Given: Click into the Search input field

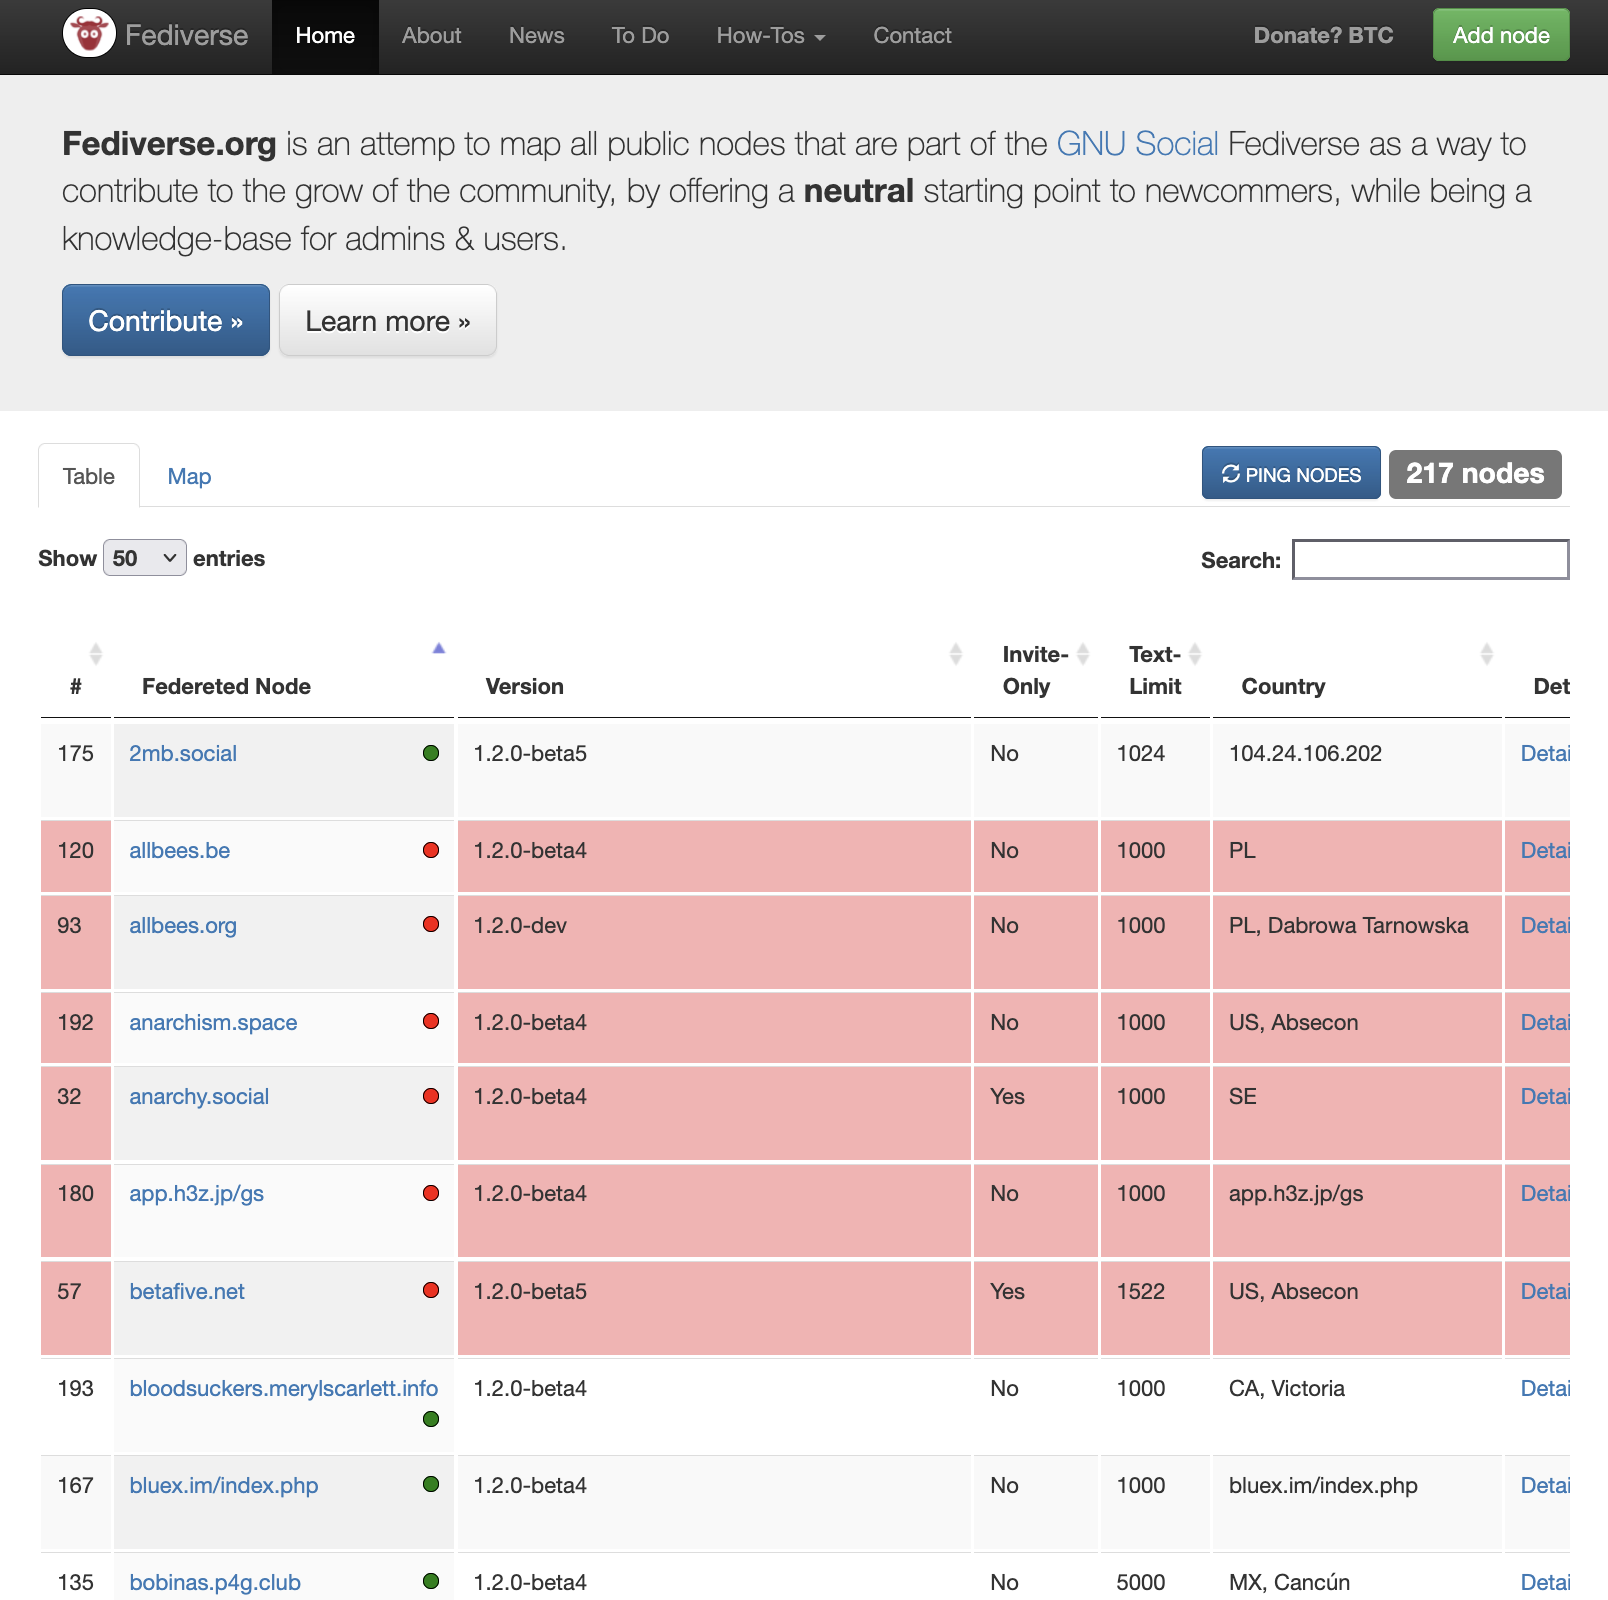Looking at the screenshot, I should pos(1430,560).
